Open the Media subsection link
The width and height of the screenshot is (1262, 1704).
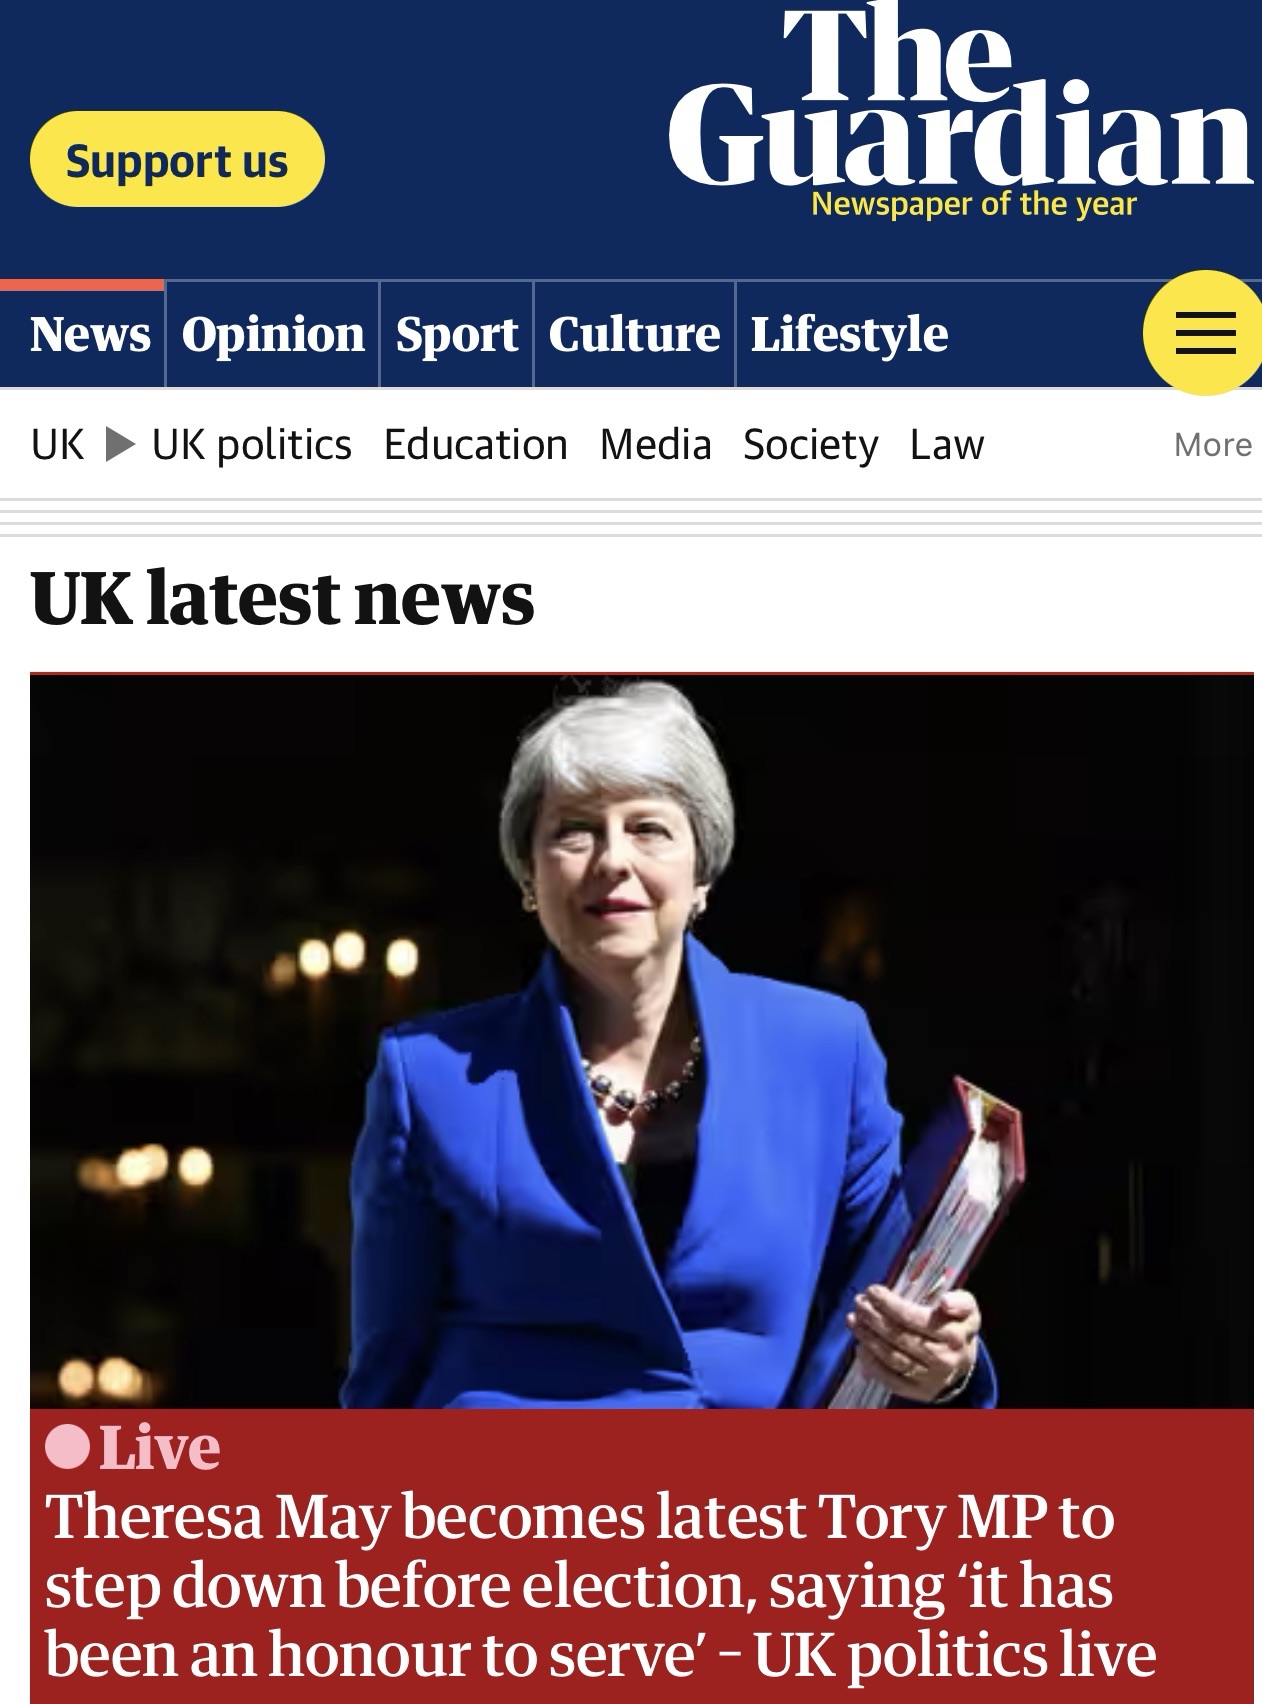(656, 444)
